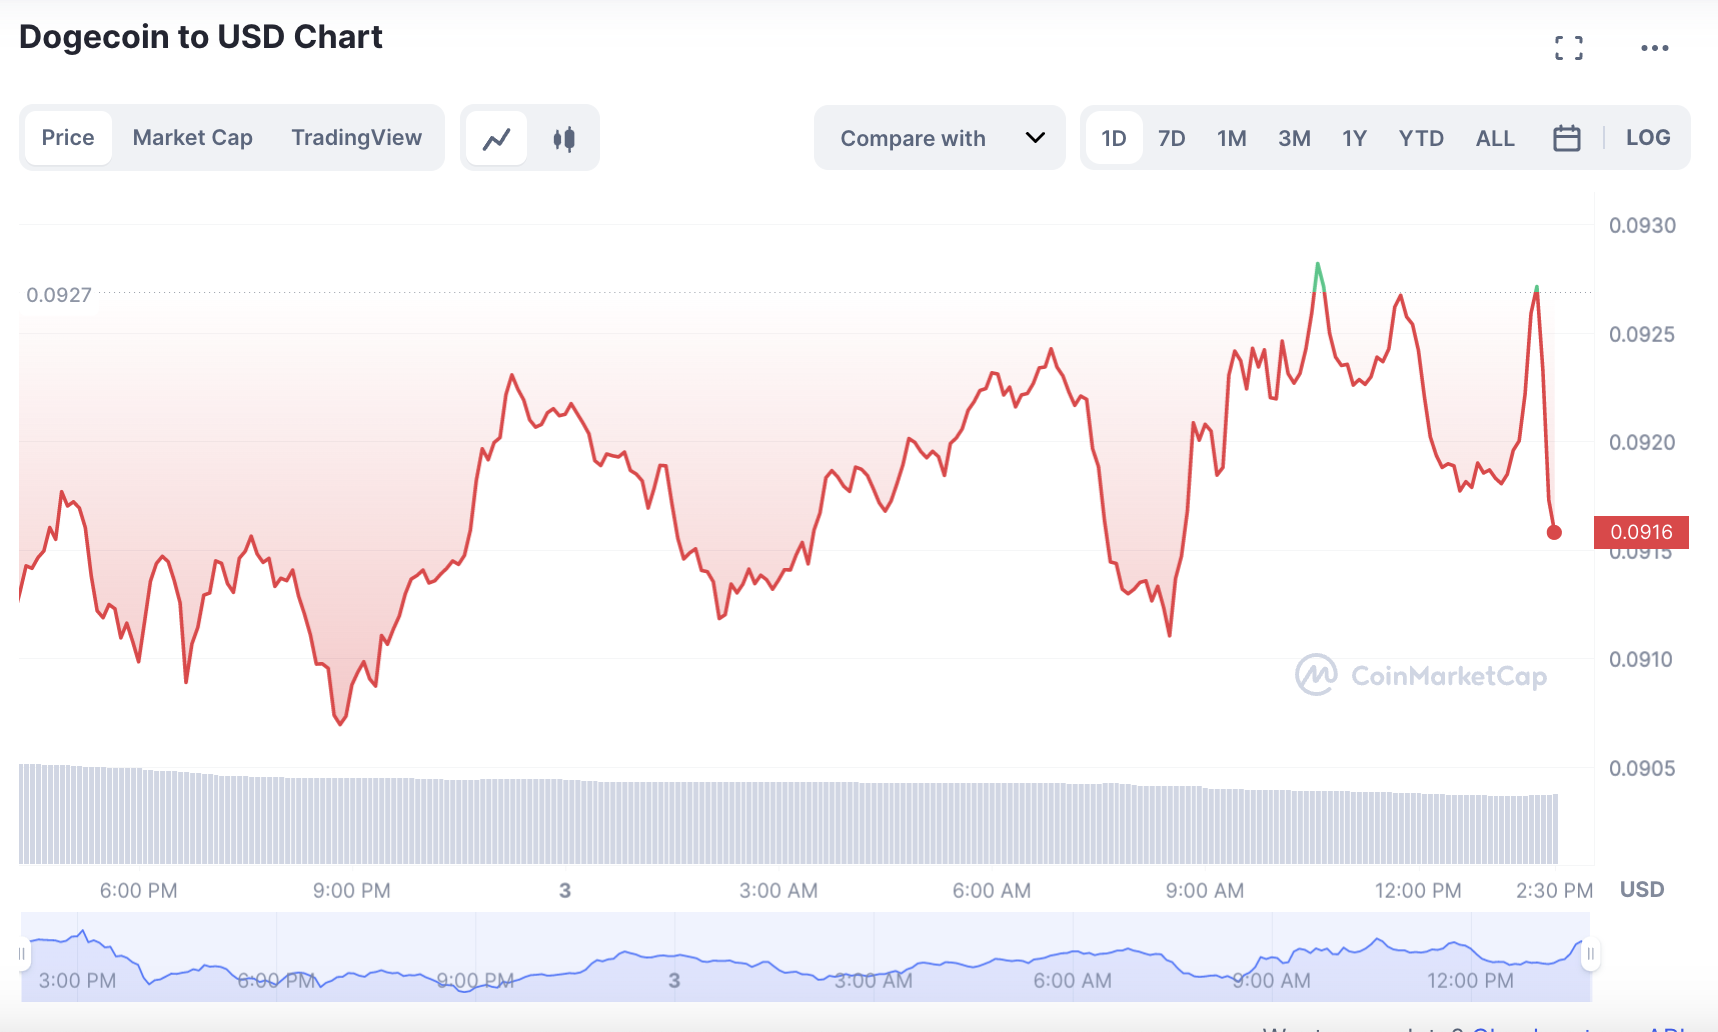Click the 0.0910 y-axis label
Viewport: 1718px width, 1032px height.
tap(1641, 660)
